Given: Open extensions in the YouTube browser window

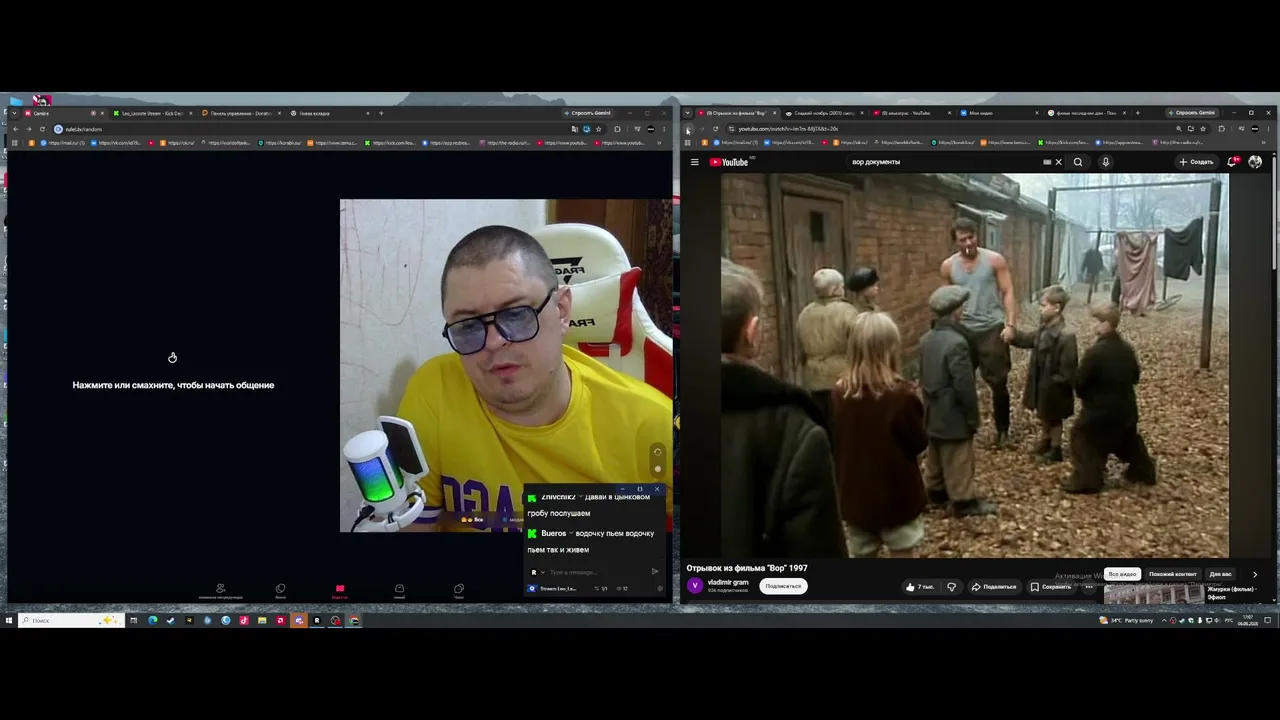Looking at the screenshot, I should tap(1221, 129).
